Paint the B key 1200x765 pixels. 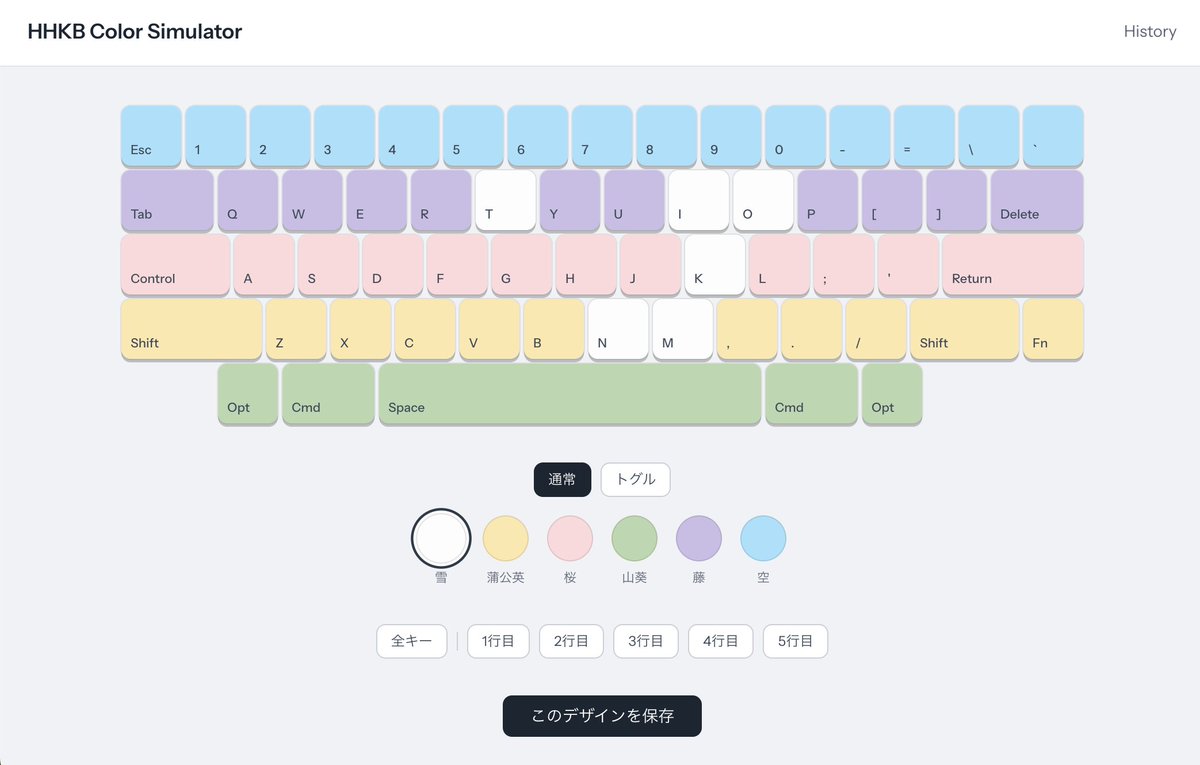click(x=554, y=329)
